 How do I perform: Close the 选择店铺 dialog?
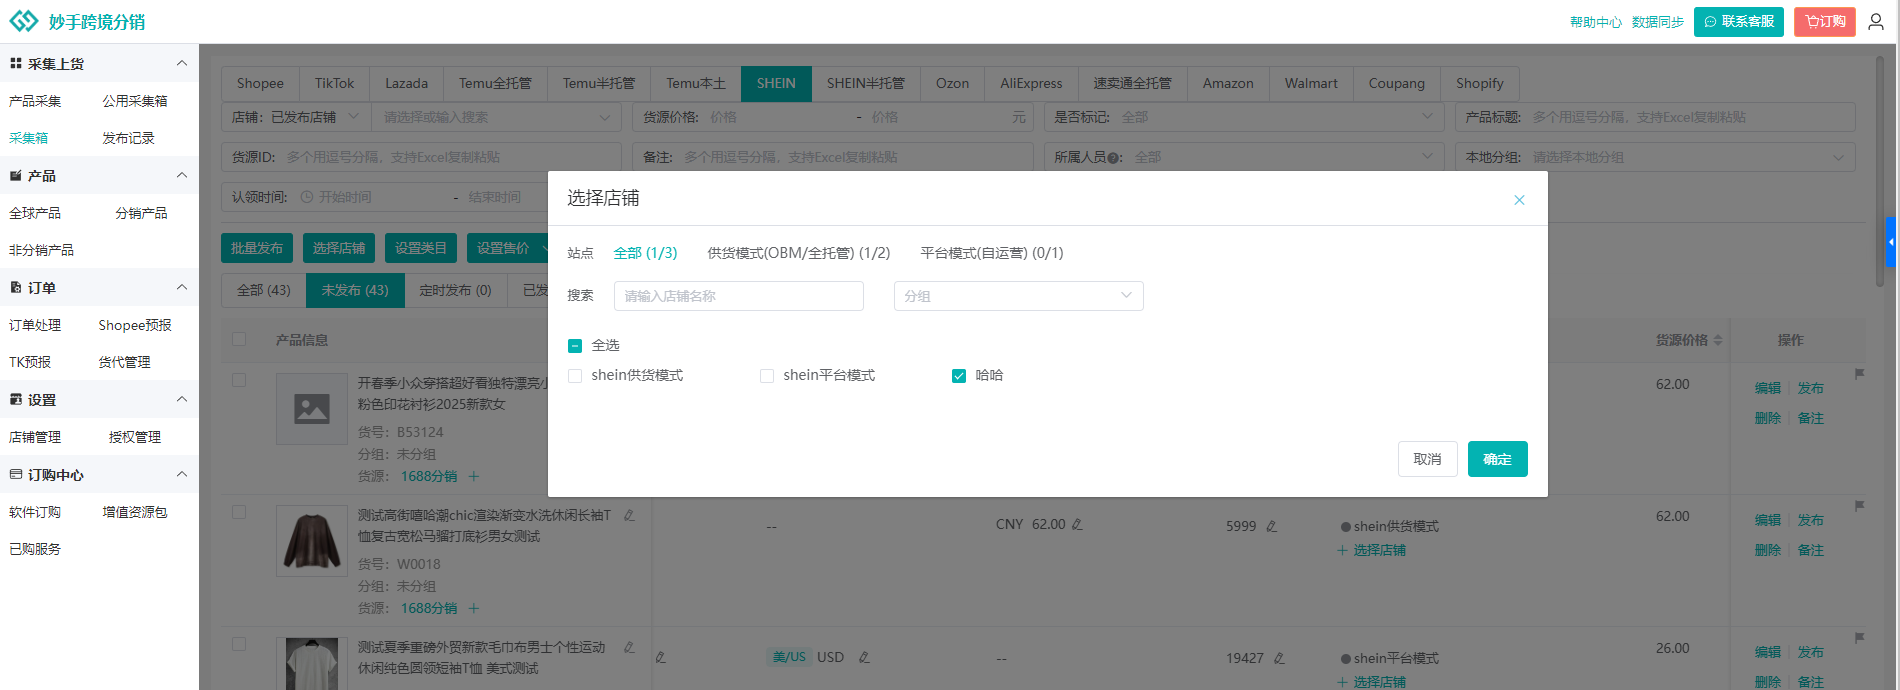[x=1519, y=200]
